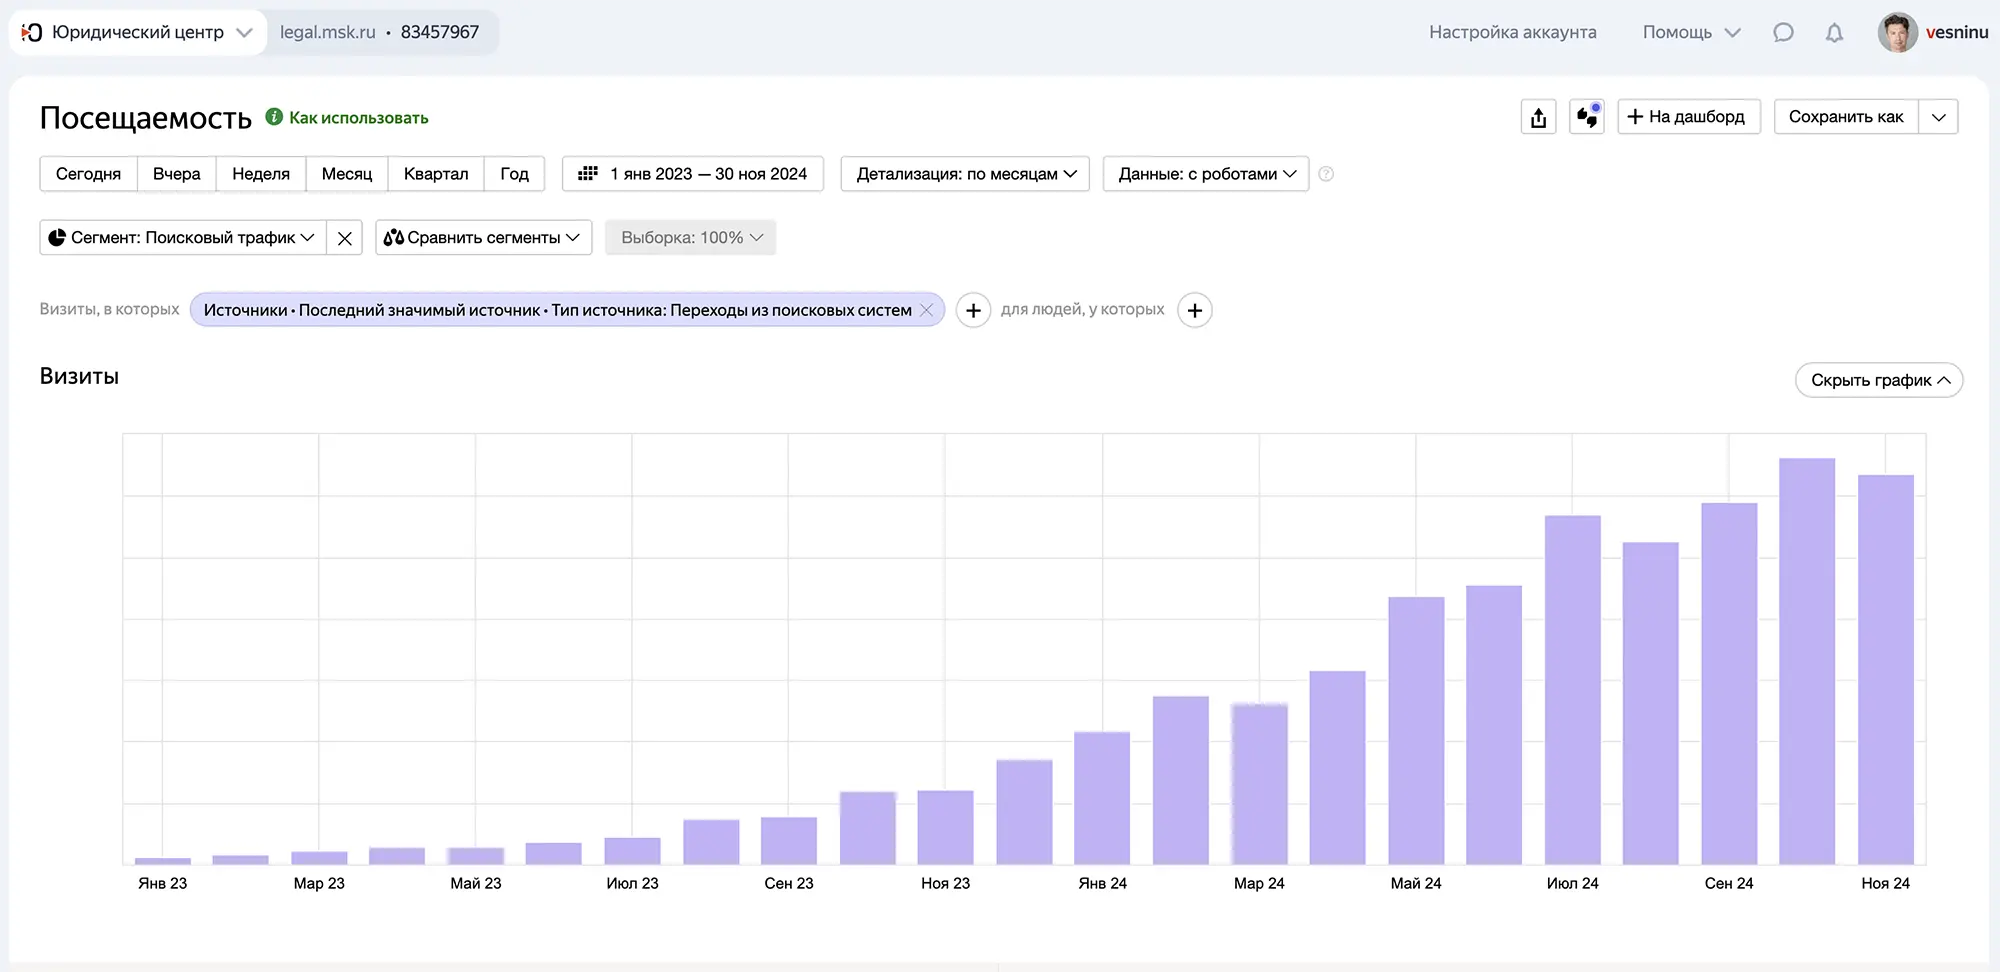Image resolution: width=2000 pixels, height=972 pixels.
Task: Remove the search traffic segment with X
Action: click(345, 238)
